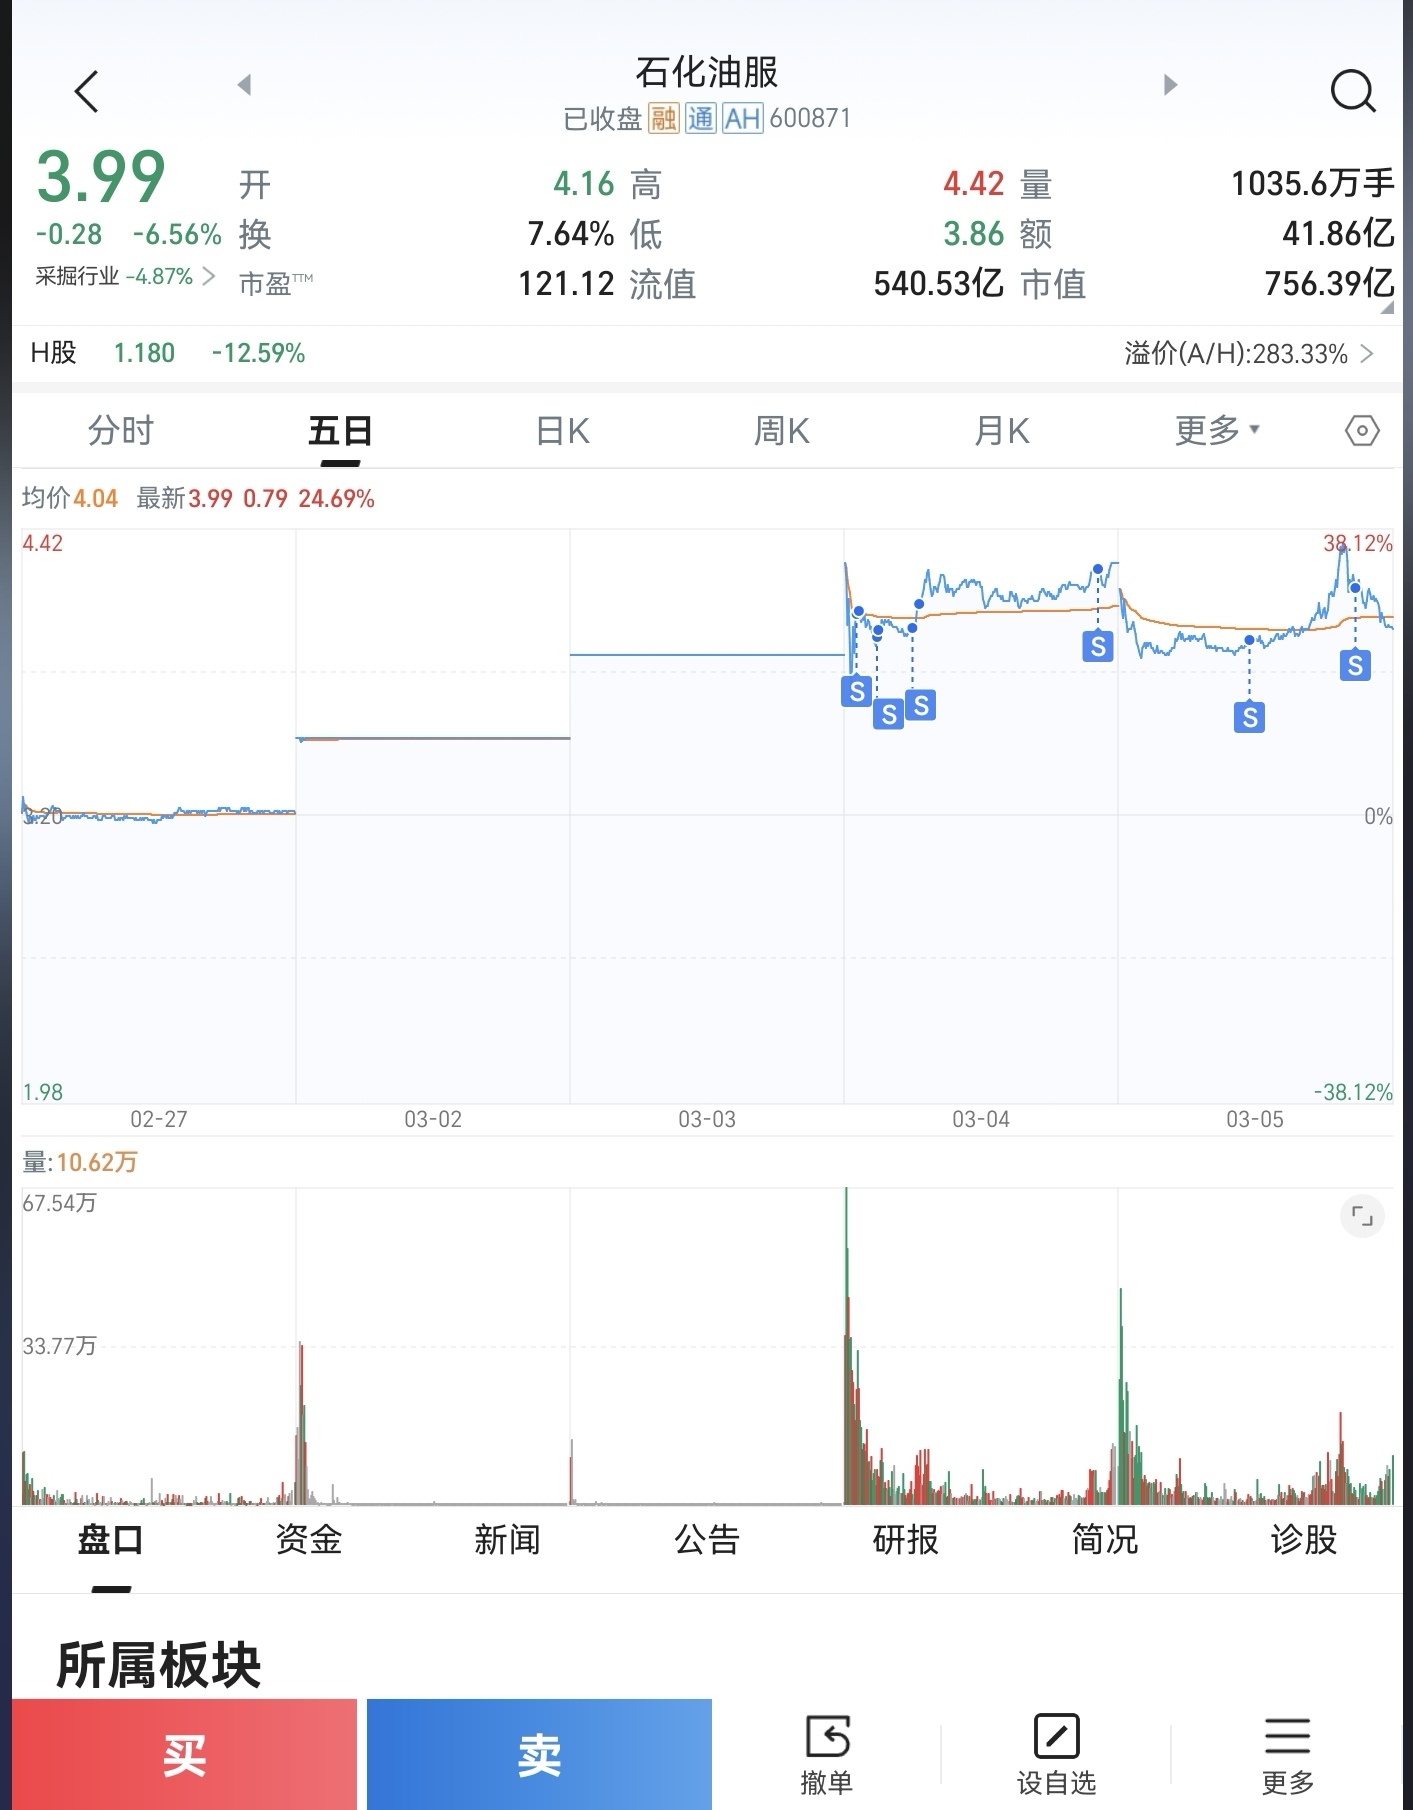Screen dimensions: 1413x1810
Task: Open the 研报 research reports tab
Action: pyautogui.click(x=905, y=1539)
